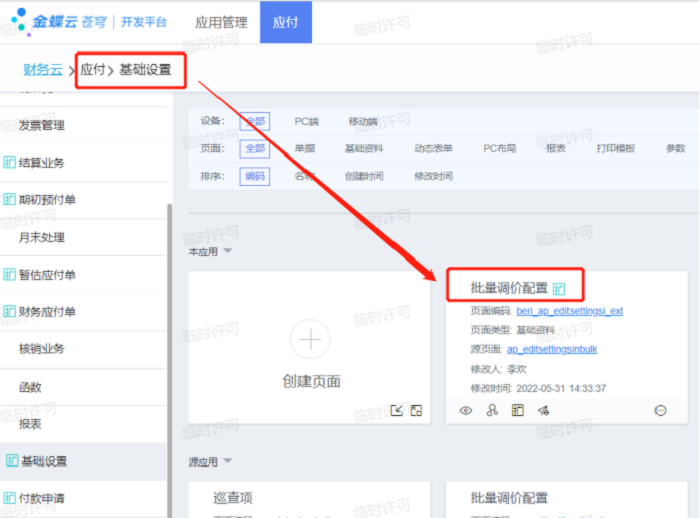Viewport: 700px width, 518px height.
Task: Click the publish/send icon on 批量调价配置 card
Action: [x=544, y=410]
